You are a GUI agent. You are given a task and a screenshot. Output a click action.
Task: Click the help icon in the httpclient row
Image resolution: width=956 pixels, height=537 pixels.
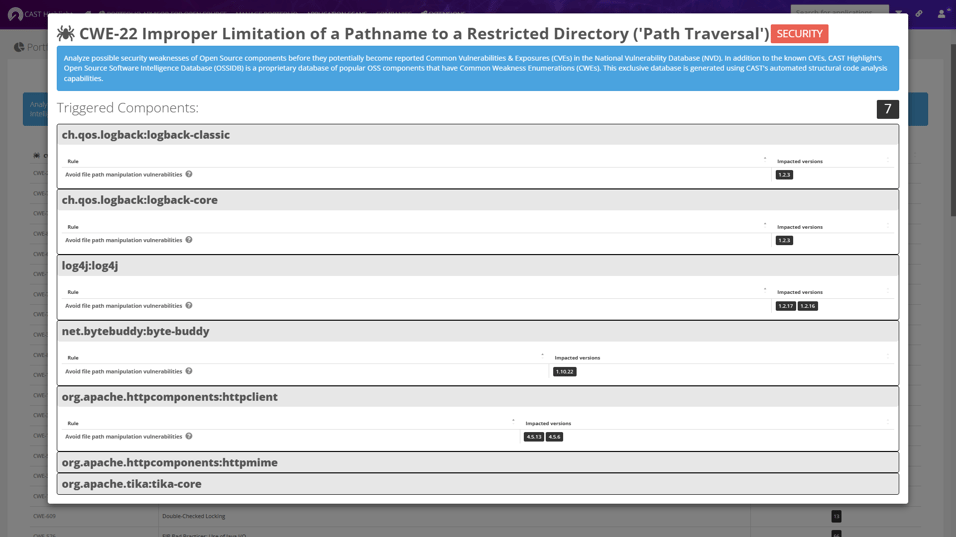[x=189, y=436]
